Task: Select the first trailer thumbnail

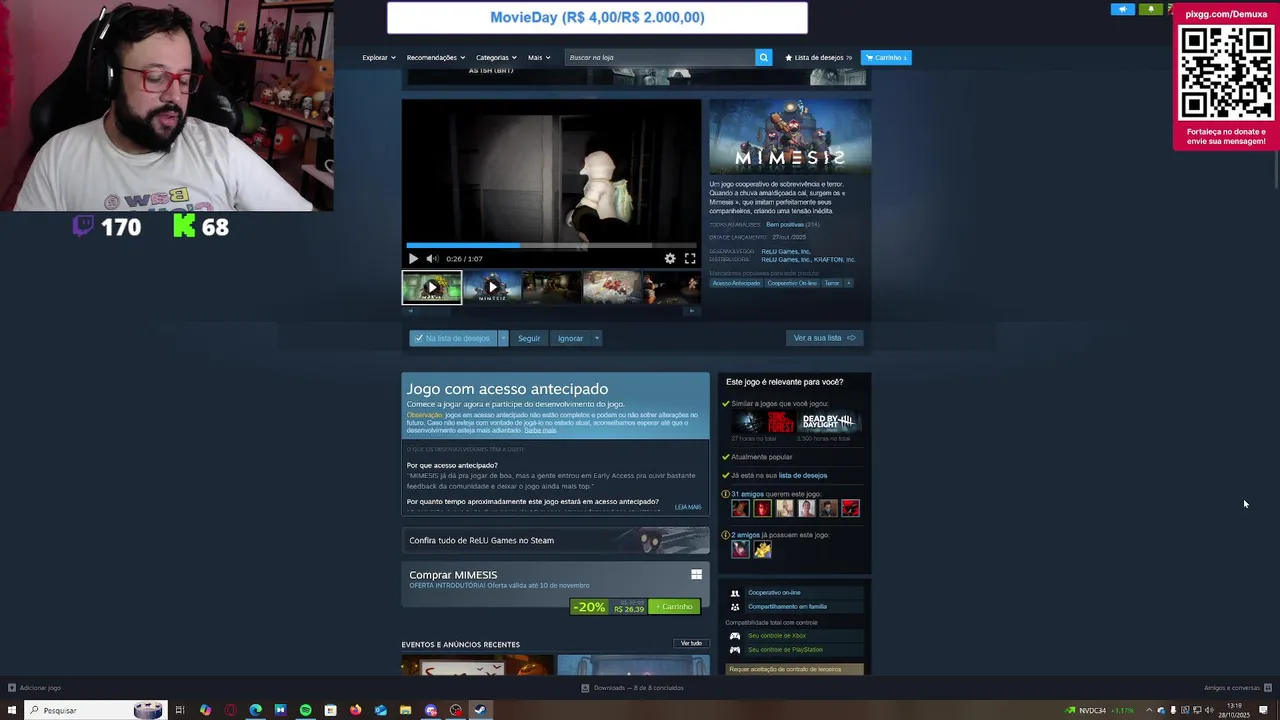Action: [x=432, y=287]
